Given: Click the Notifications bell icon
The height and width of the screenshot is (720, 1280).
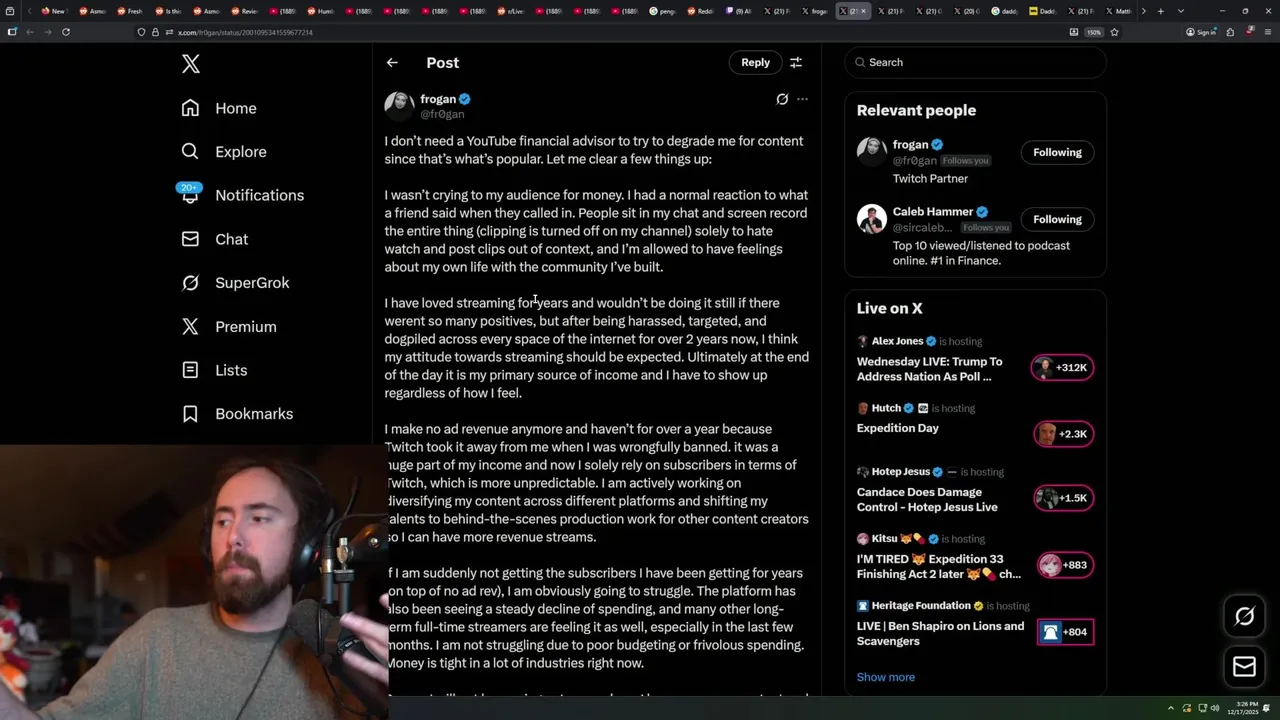Looking at the screenshot, I should click(x=190, y=196).
